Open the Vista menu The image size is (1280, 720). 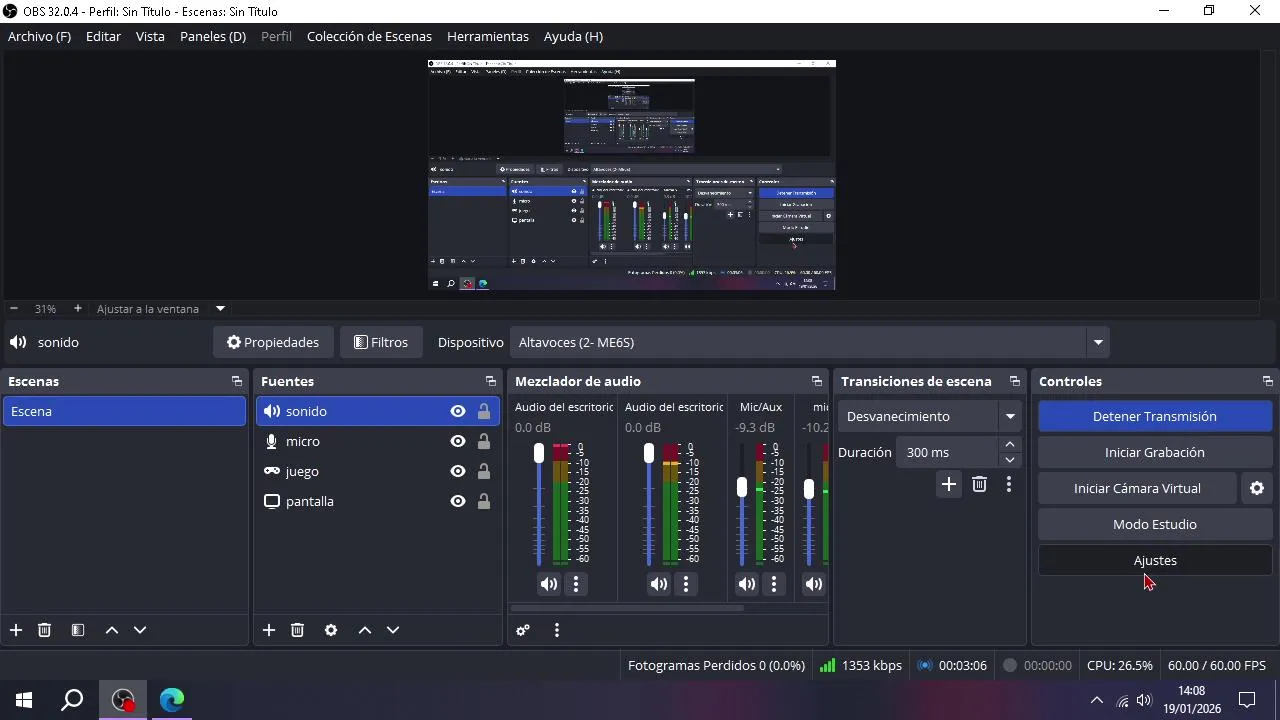click(150, 36)
